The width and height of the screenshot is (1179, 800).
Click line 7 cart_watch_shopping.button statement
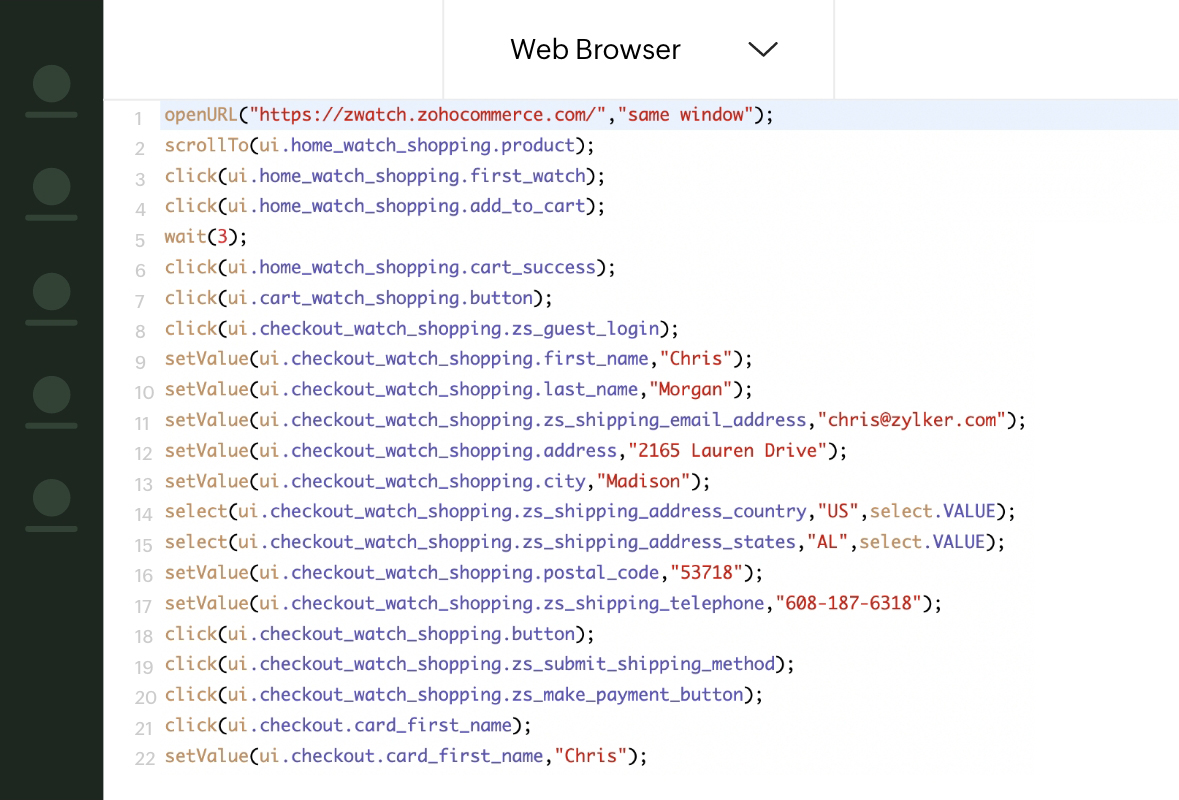click(x=358, y=298)
